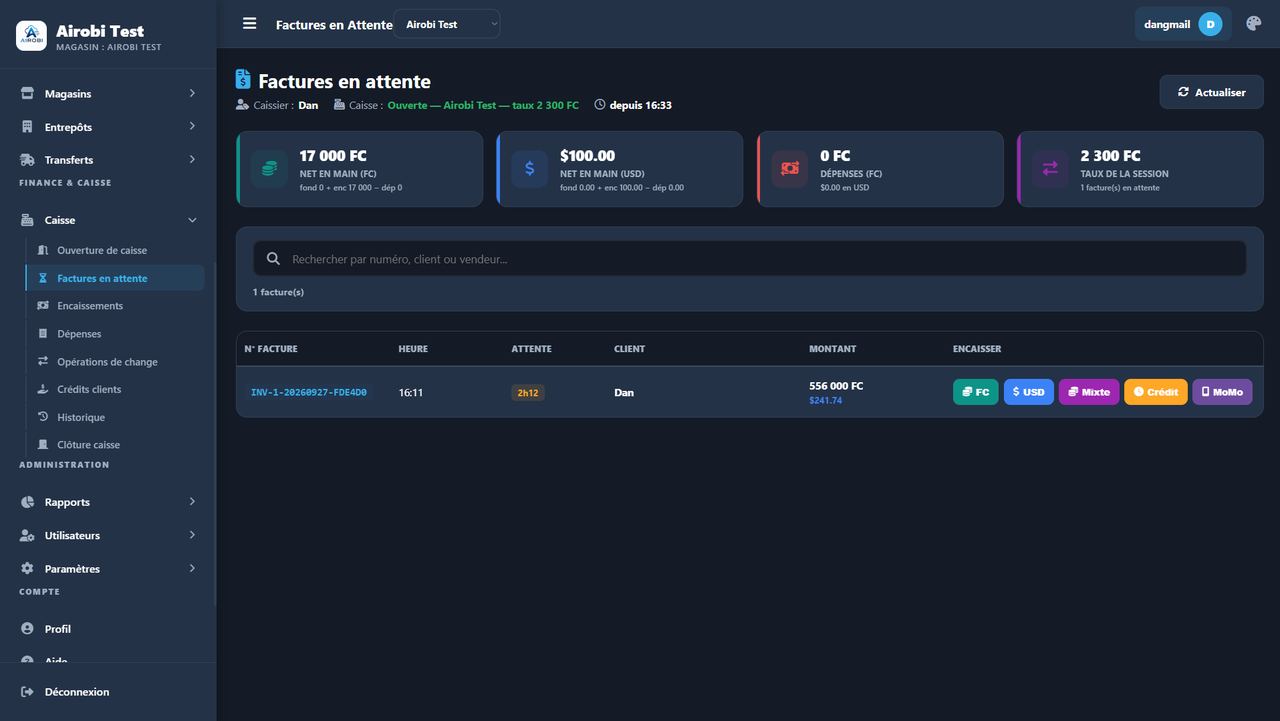The width and height of the screenshot is (1280, 721).
Task: Collapse the Caisse menu chevron
Action: tap(192, 220)
